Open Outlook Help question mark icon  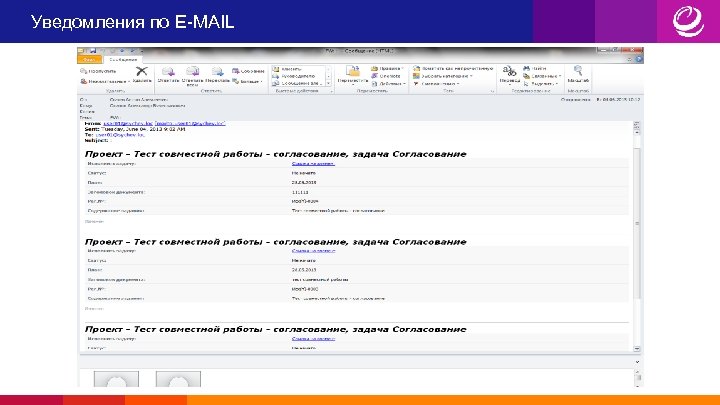click(639, 59)
